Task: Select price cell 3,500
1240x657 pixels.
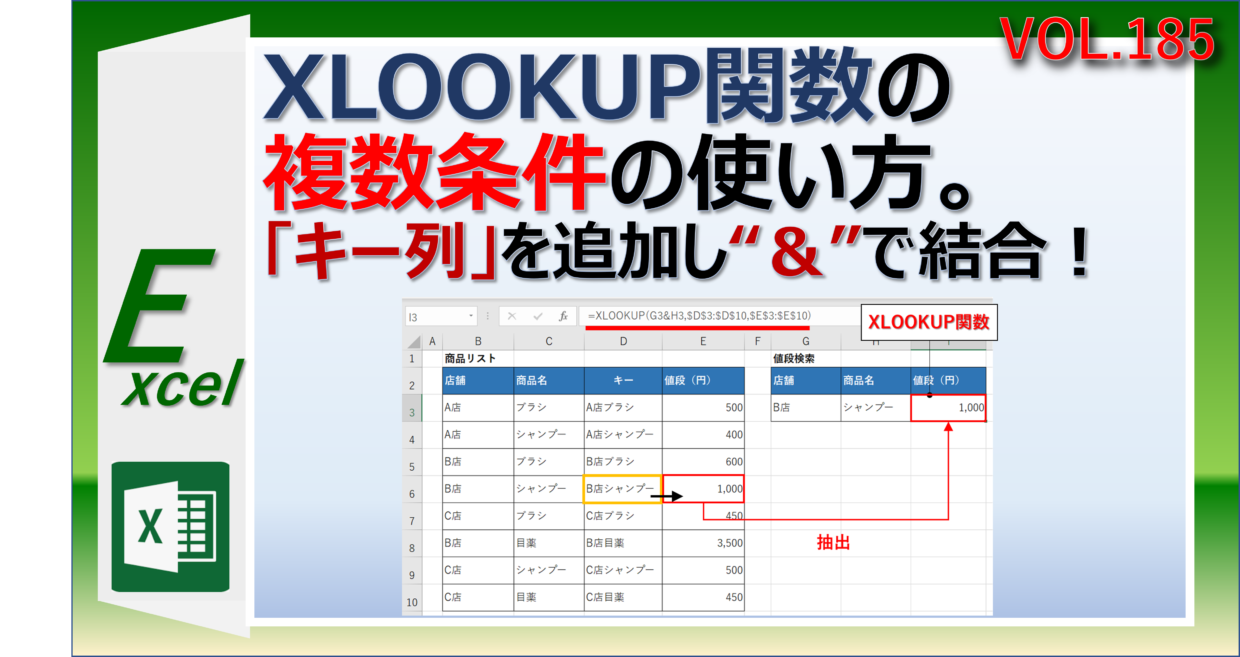Action: tap(703, 543)
